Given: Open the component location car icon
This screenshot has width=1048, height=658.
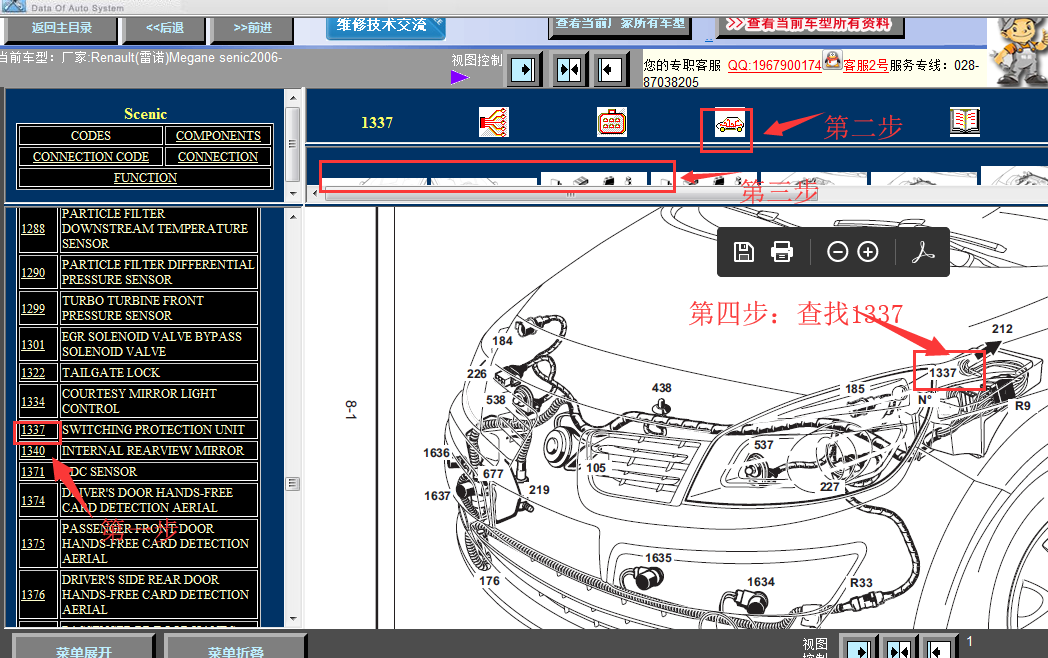Looking at the screenshot, I should (x=729, y=124).
